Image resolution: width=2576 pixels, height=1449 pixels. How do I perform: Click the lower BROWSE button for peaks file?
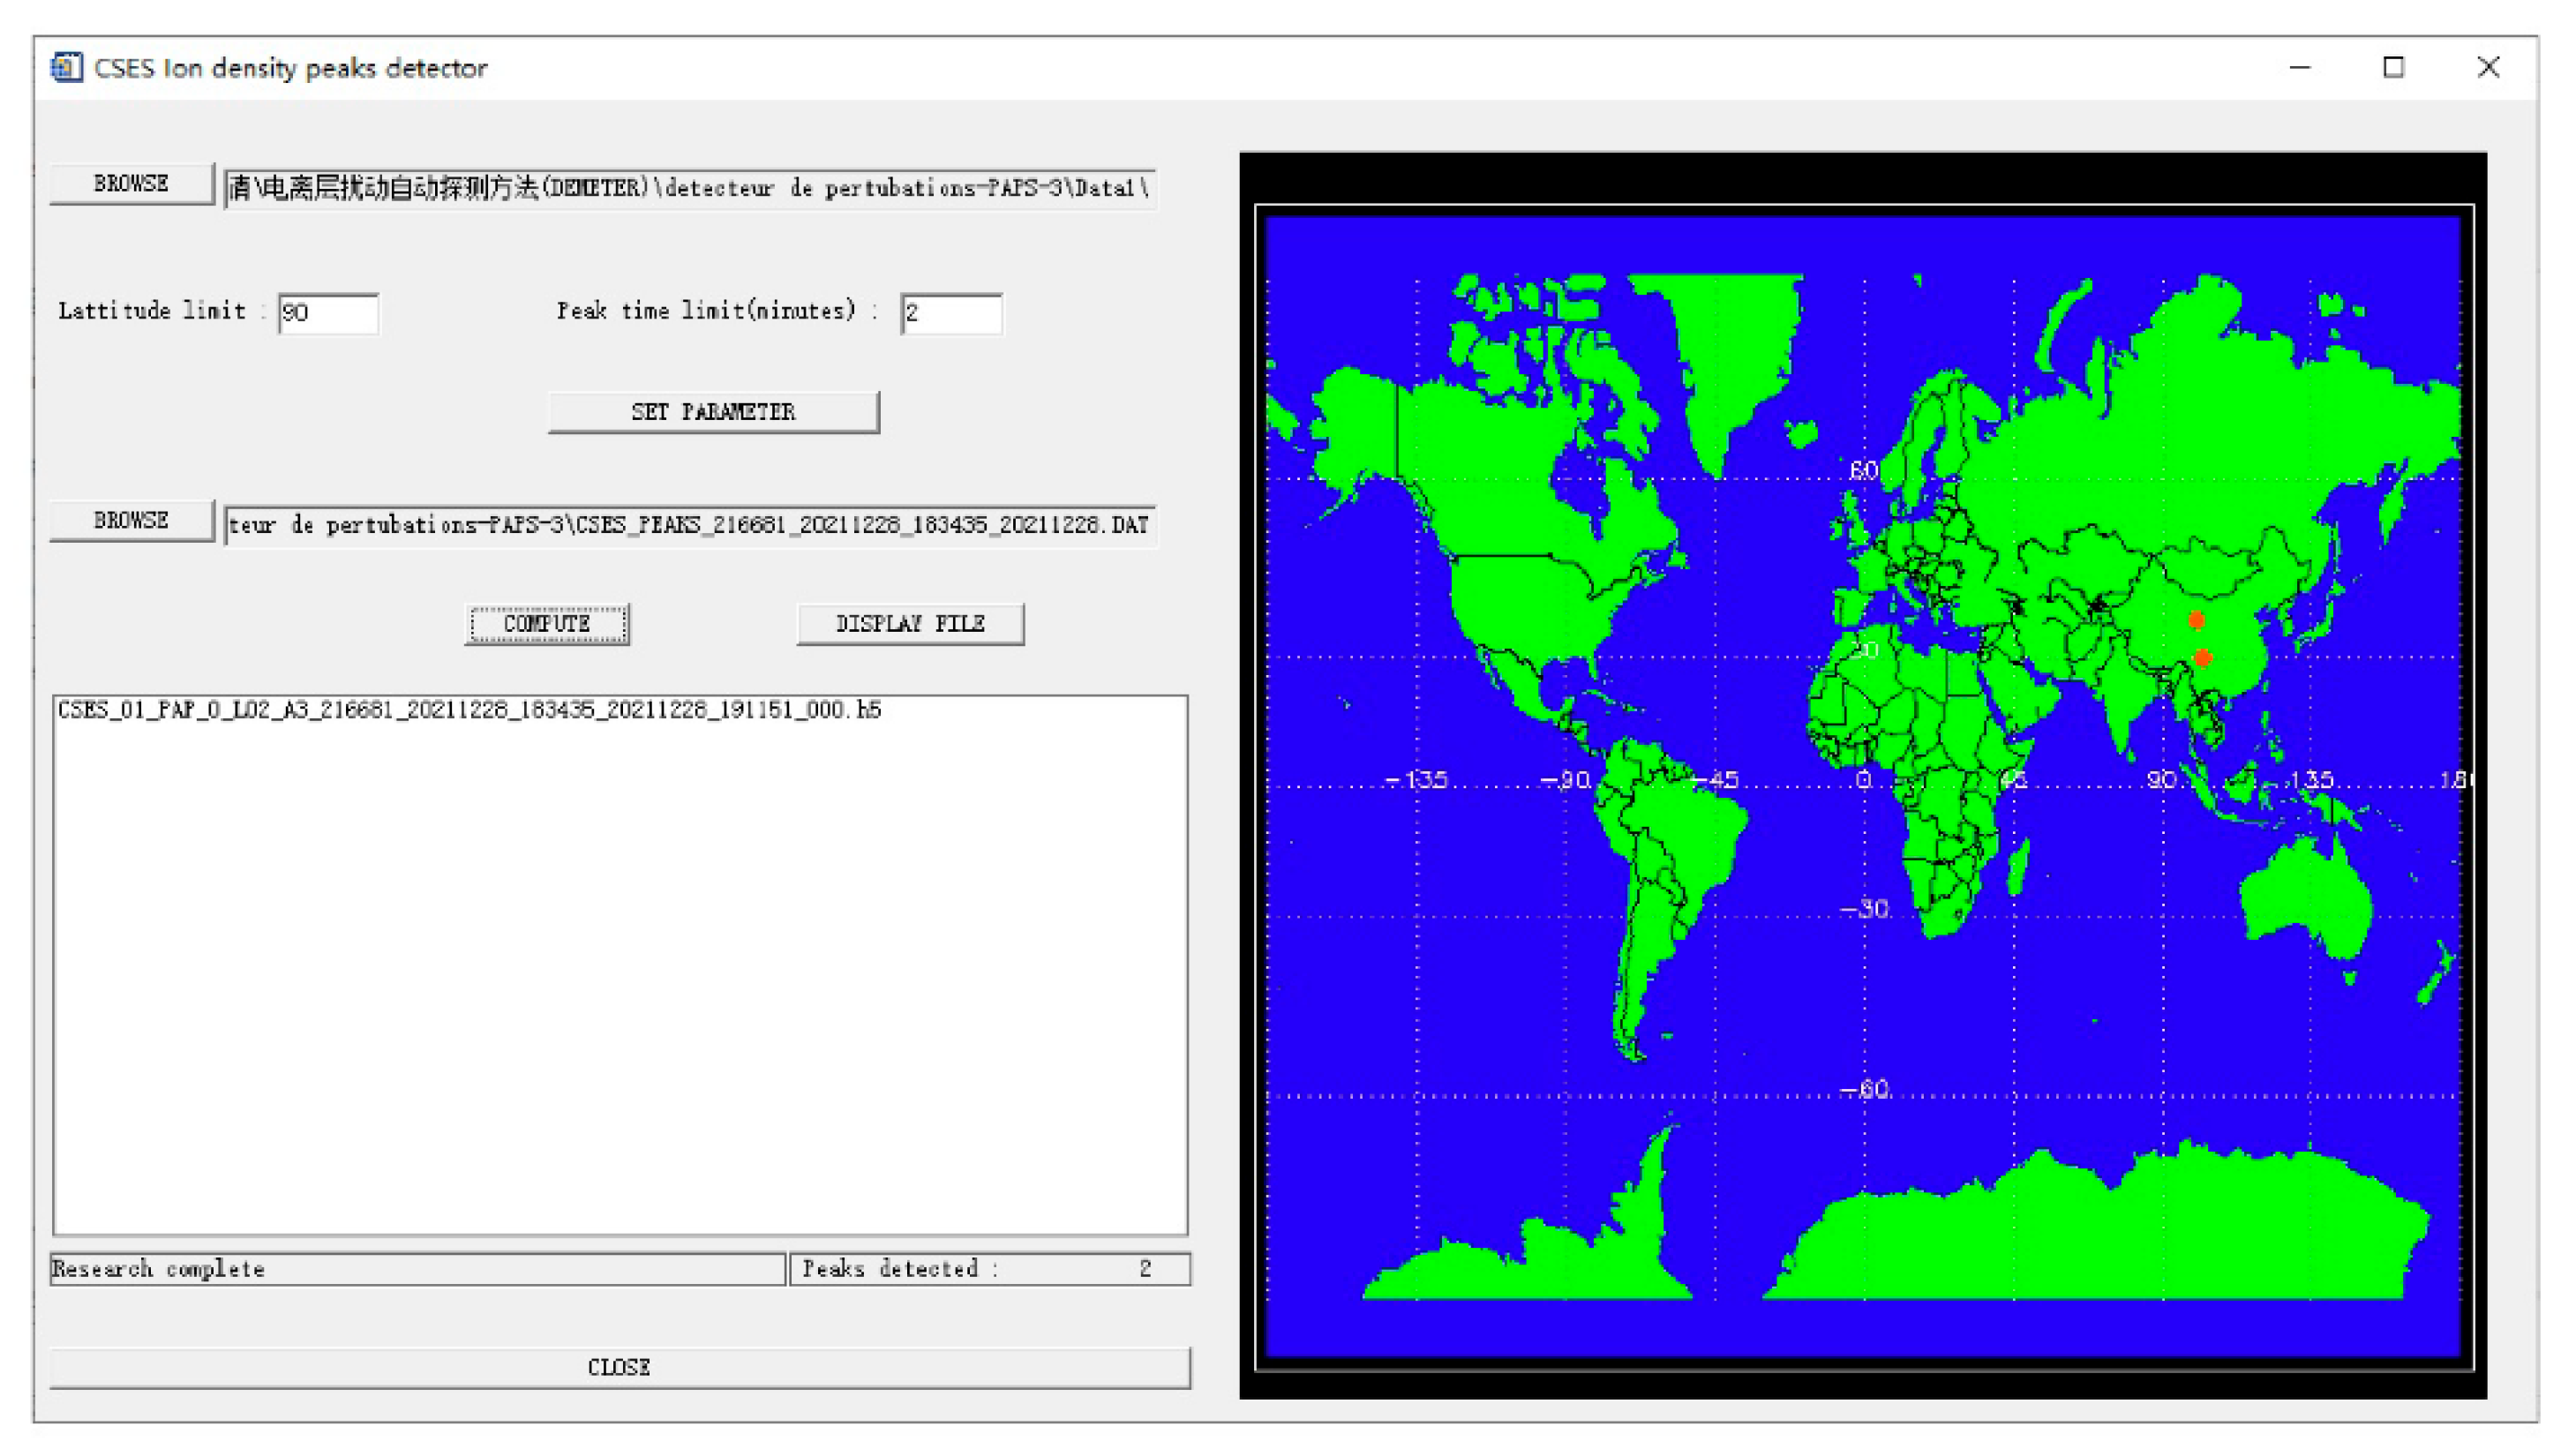129,519
